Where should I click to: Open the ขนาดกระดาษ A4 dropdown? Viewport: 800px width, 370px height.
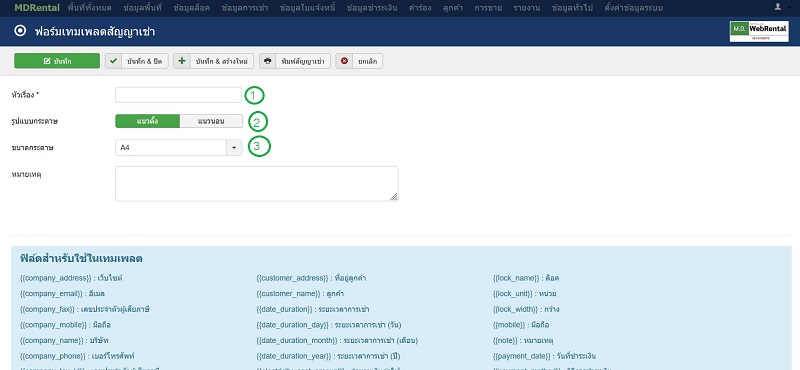coord(179,147)
